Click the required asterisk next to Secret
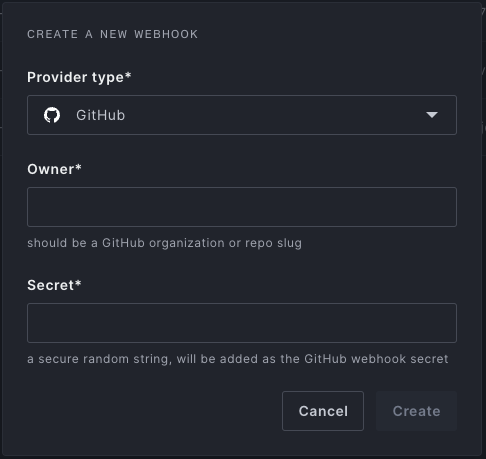 pos(78,283)
